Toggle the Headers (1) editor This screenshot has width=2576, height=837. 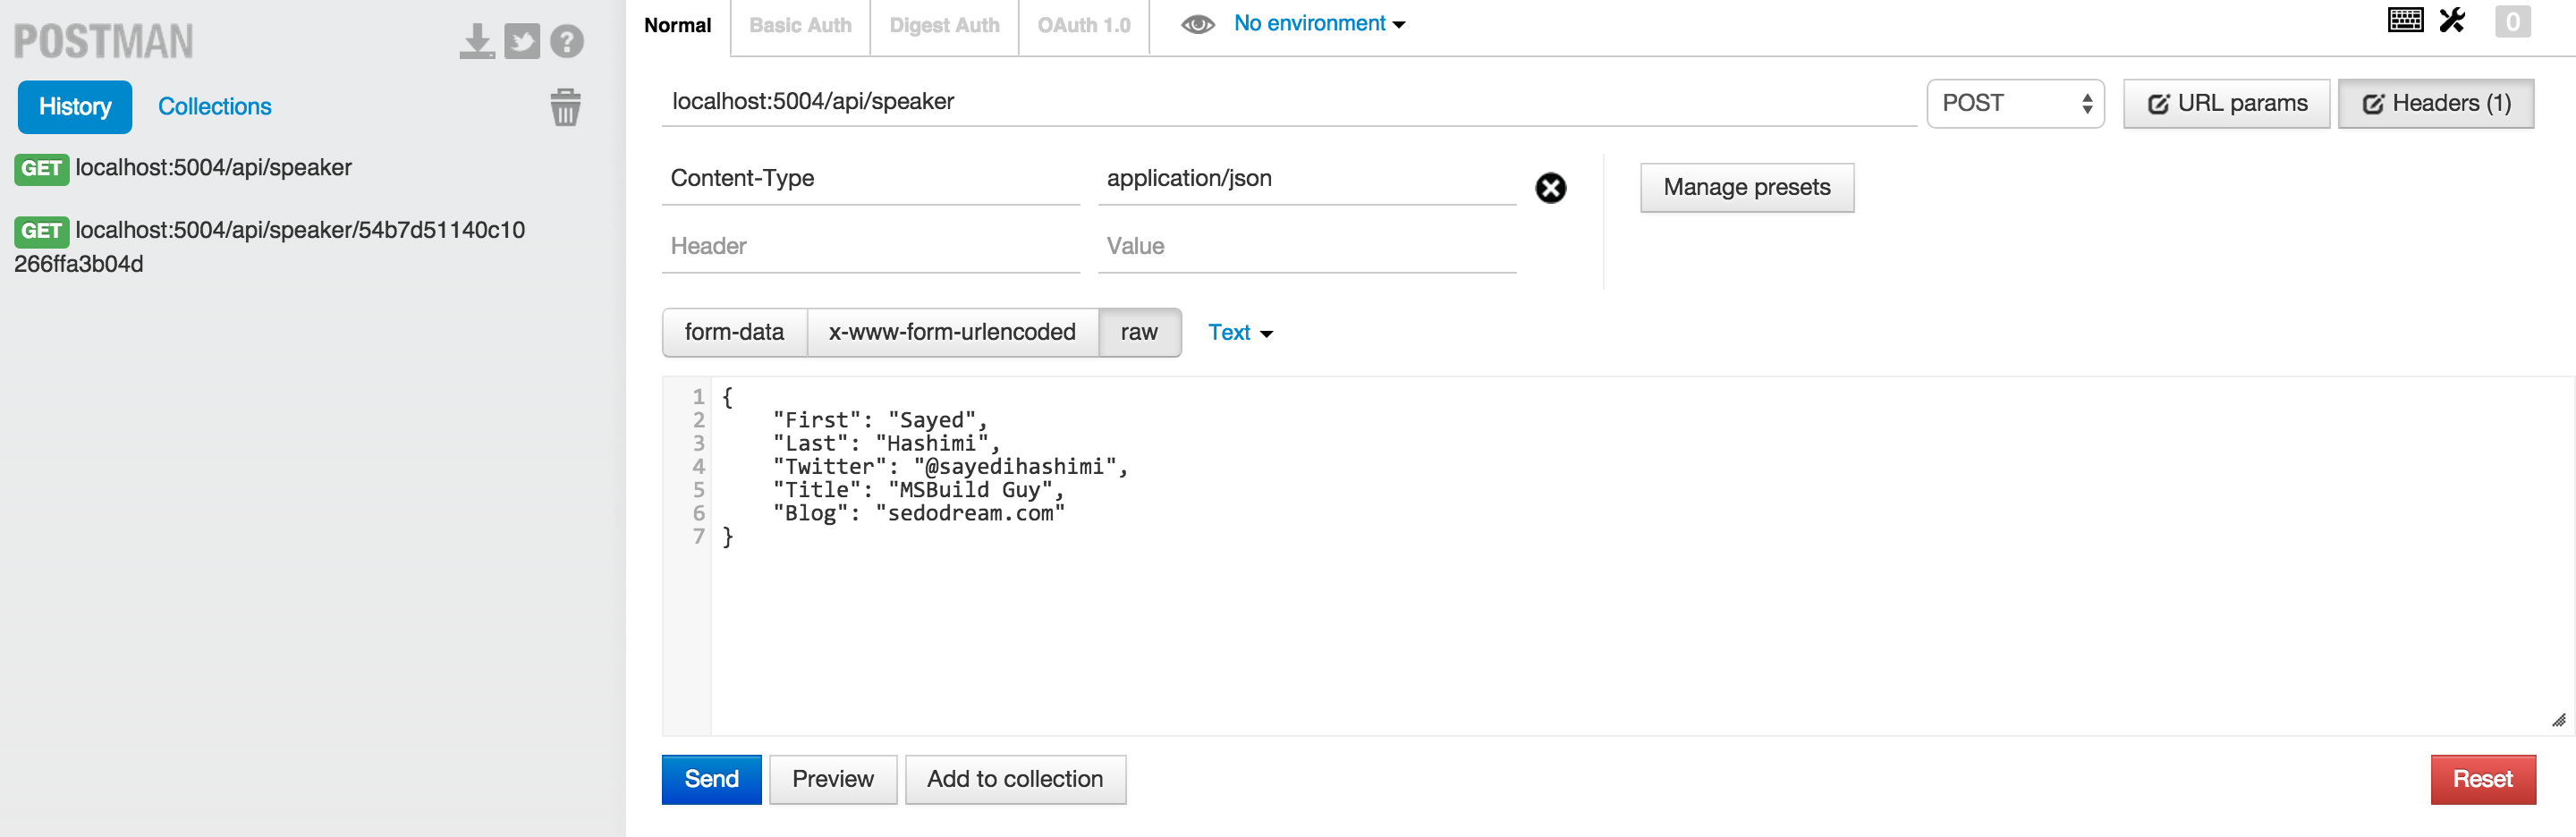2436,103
